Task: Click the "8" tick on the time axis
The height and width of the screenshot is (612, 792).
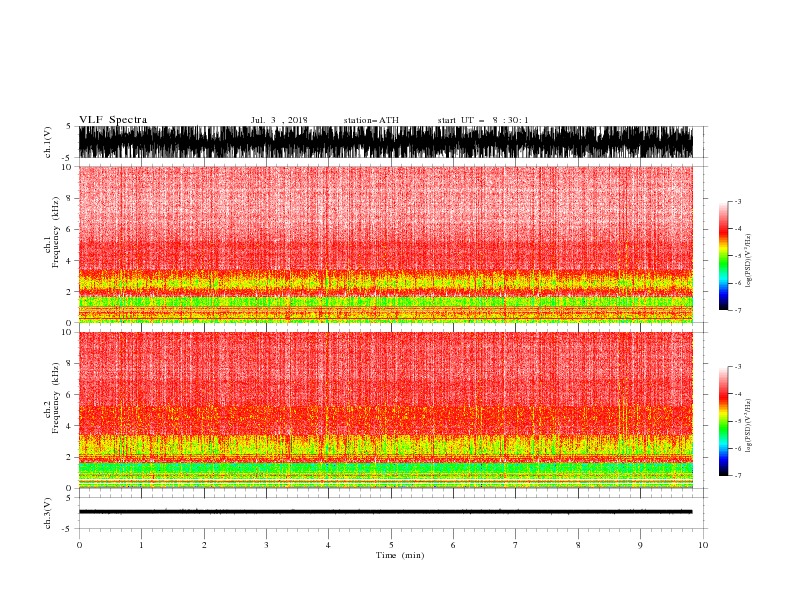Action: click(x=578, y=545)
